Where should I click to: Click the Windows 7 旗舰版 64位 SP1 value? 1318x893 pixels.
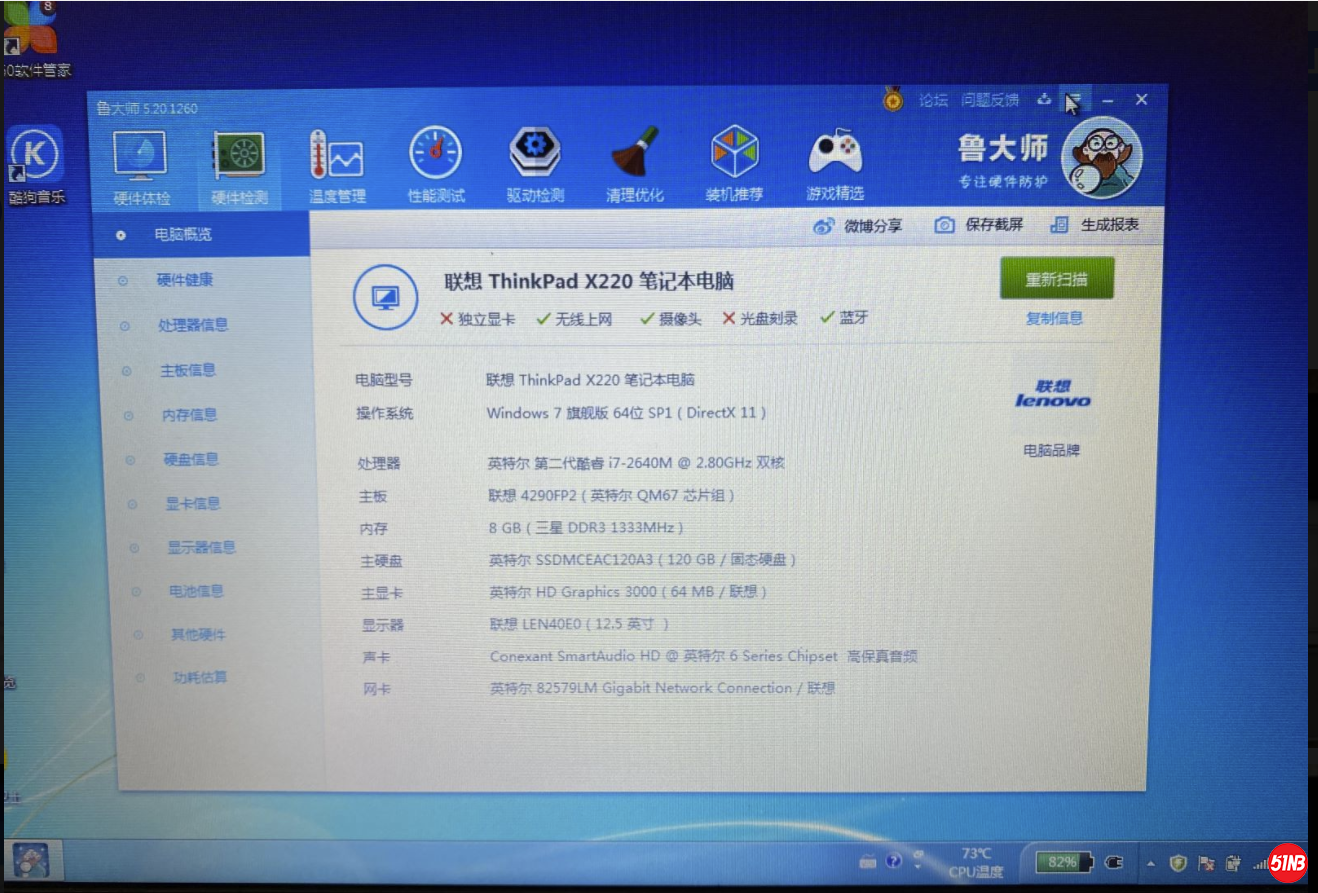pyautogui.click(x=627, y=412)
